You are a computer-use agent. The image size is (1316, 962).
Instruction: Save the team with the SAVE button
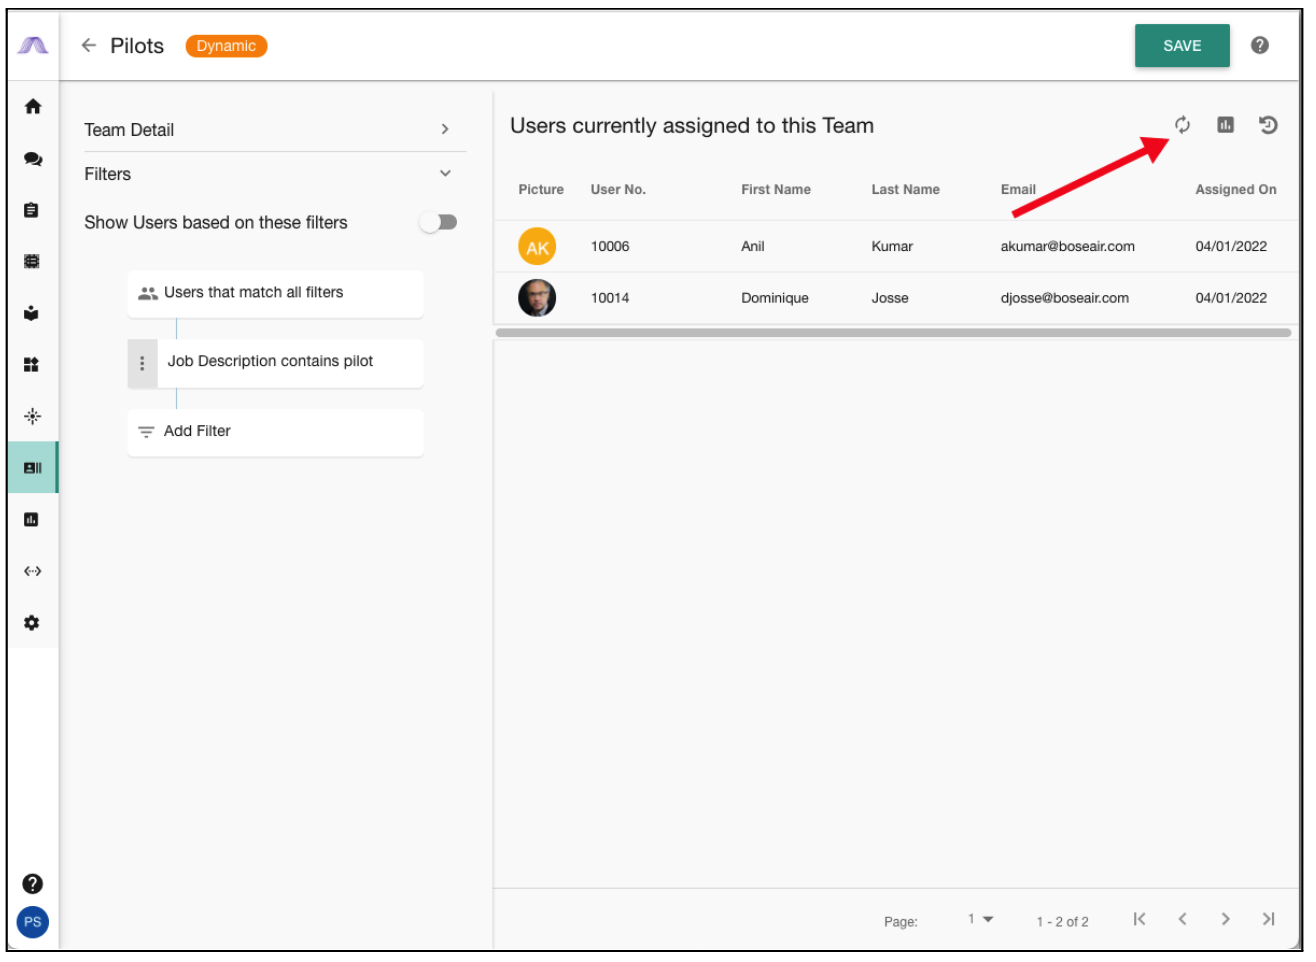click(1182, 46)
